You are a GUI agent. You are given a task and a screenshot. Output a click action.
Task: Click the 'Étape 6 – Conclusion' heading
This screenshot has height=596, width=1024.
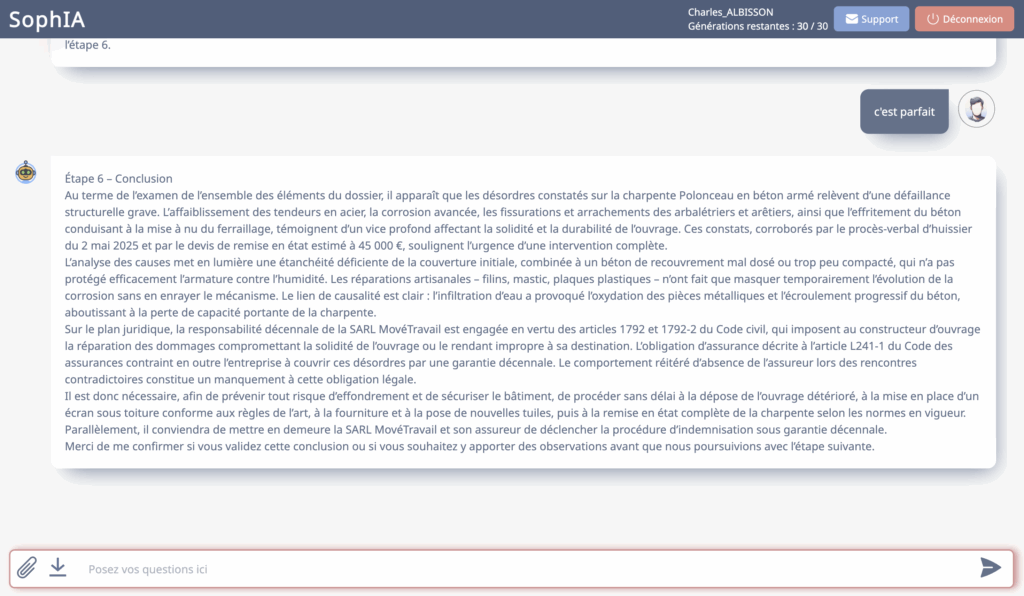118,178
